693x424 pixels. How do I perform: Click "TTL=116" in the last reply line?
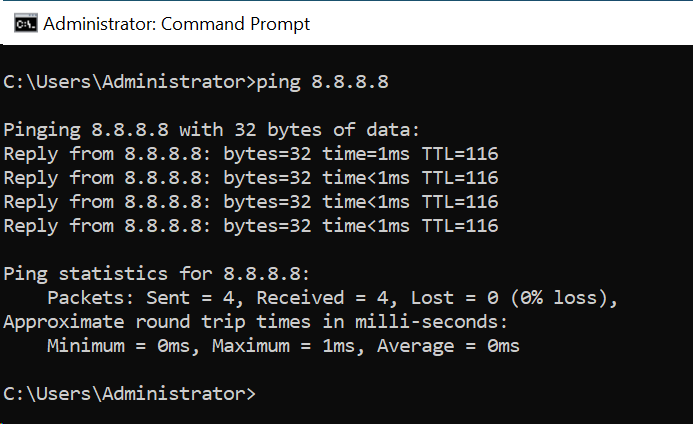coord(460,226)
